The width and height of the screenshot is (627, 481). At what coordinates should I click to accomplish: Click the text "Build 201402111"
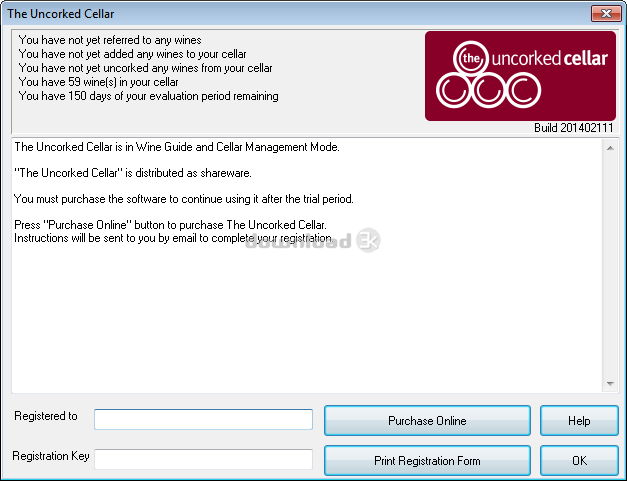573,128
